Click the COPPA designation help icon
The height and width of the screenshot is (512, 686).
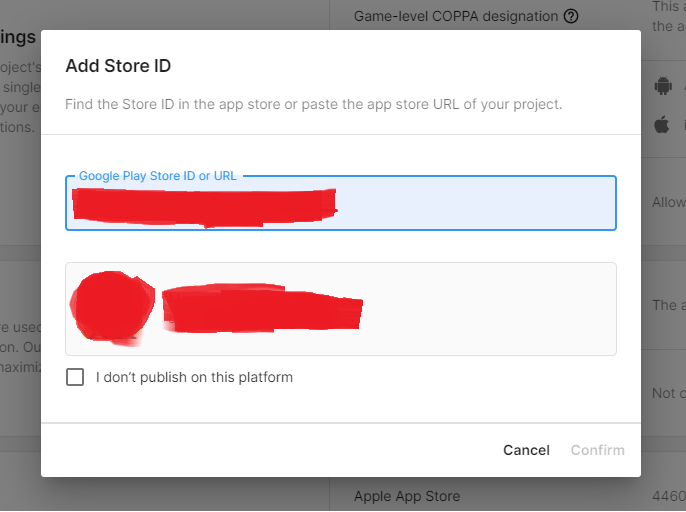pyautogui.click(x=571, y=16)
